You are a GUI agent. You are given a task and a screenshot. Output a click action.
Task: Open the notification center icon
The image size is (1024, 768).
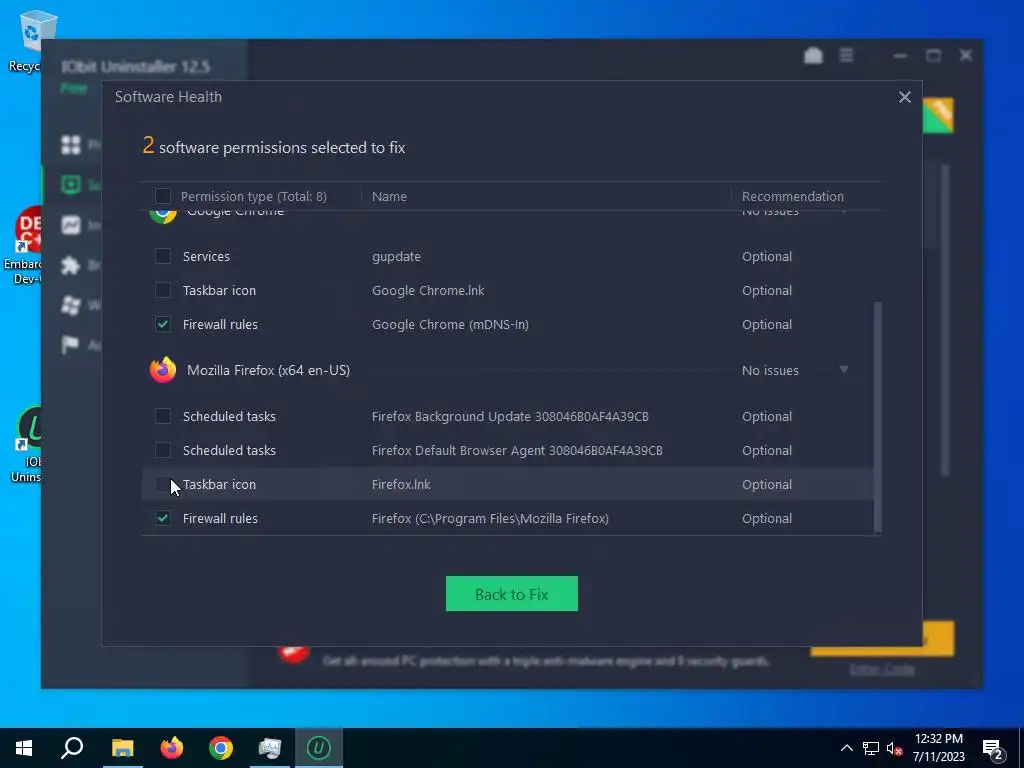click(993, 750)
